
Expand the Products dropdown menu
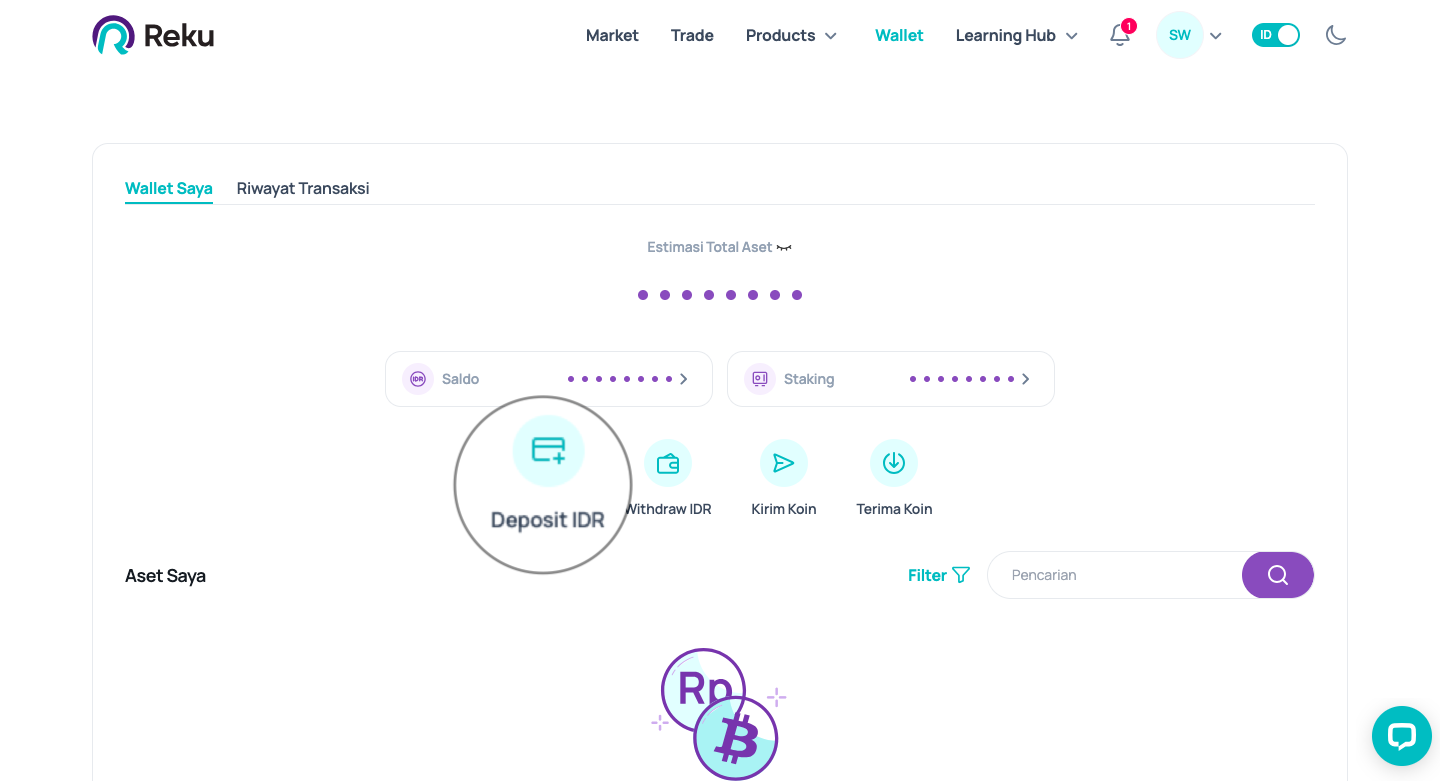point(791,36)
